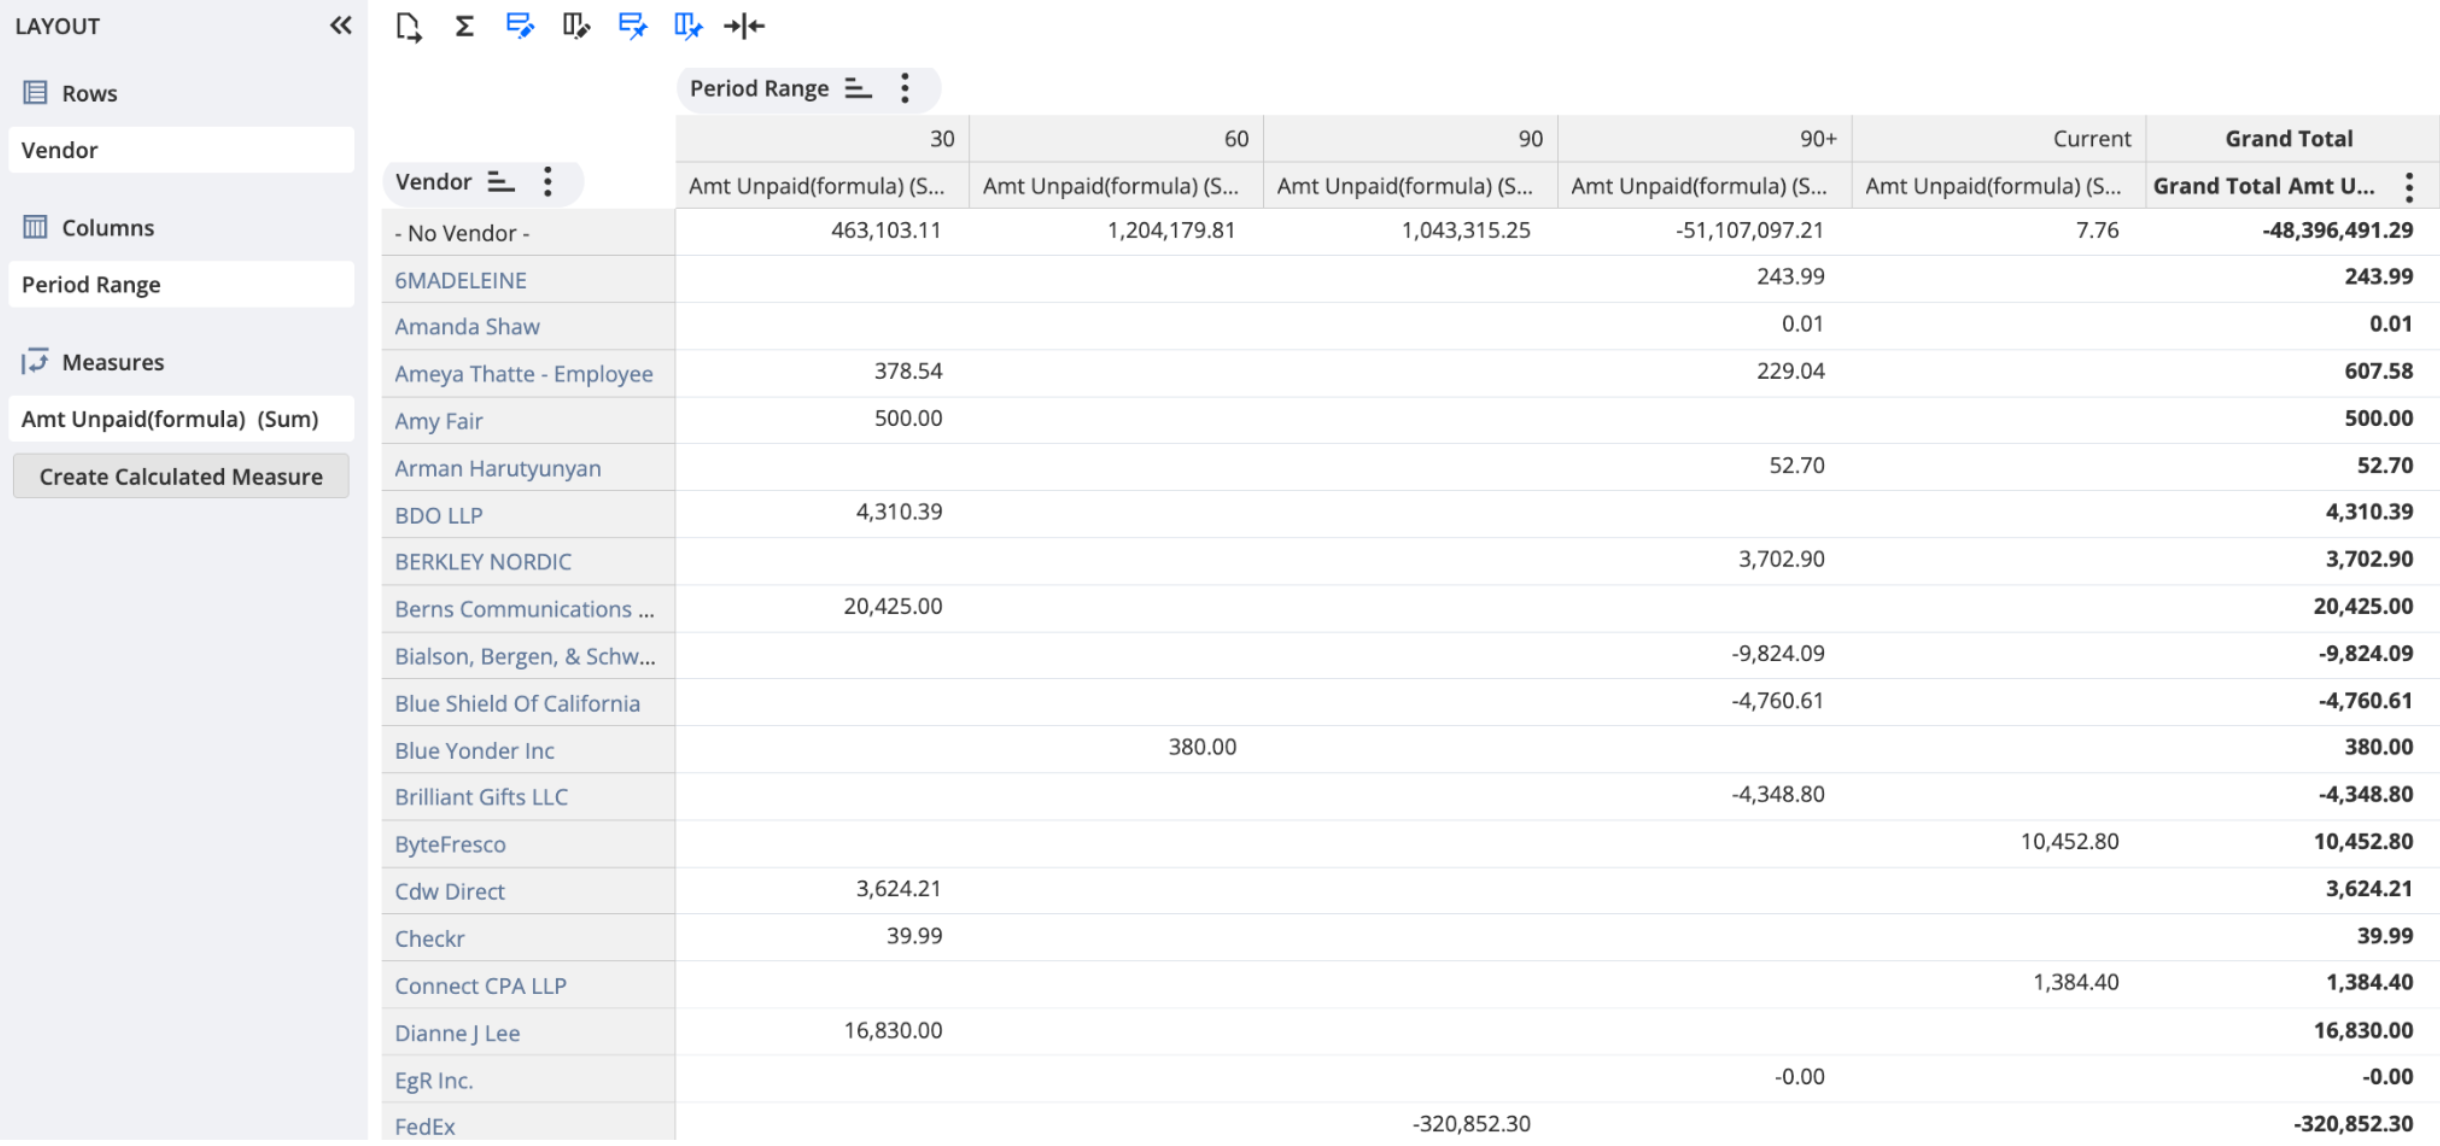This screenshot has width=2440, height=1146.
Task: Open the ByteFresco vendor link
Action: (450, 844)
